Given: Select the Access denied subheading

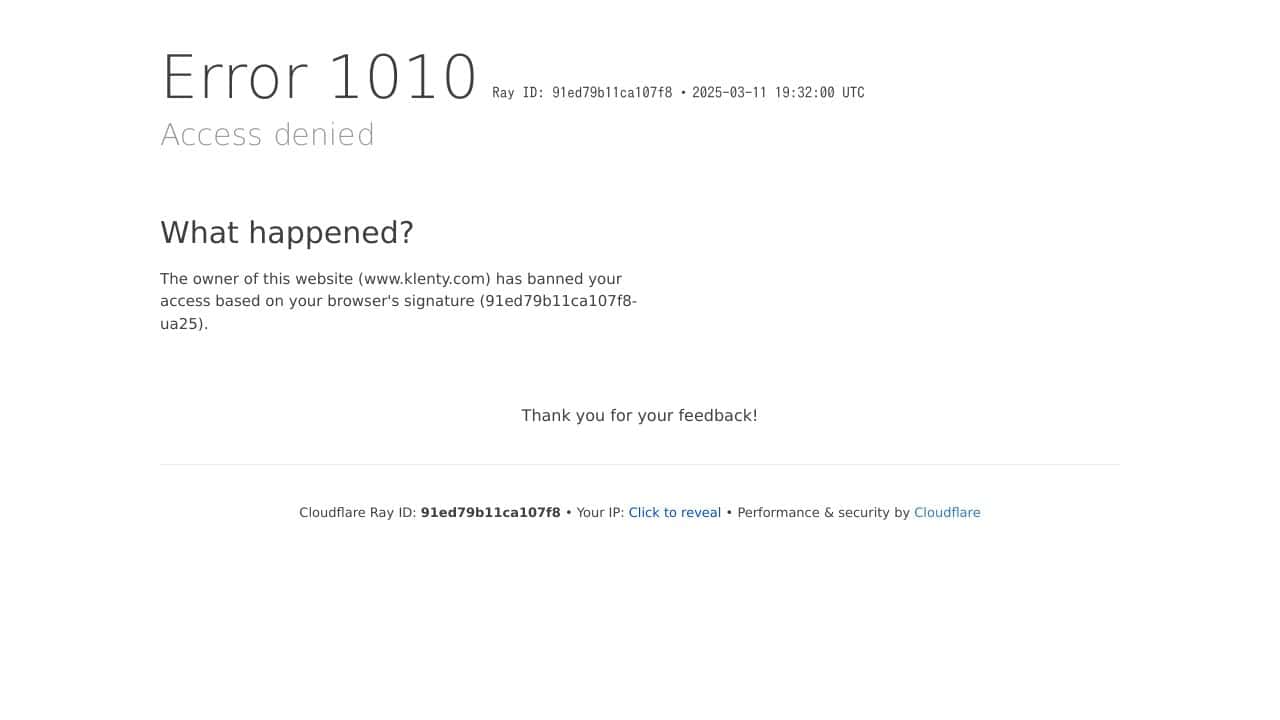Looking at the screenshot, I should tap(268, 135).
